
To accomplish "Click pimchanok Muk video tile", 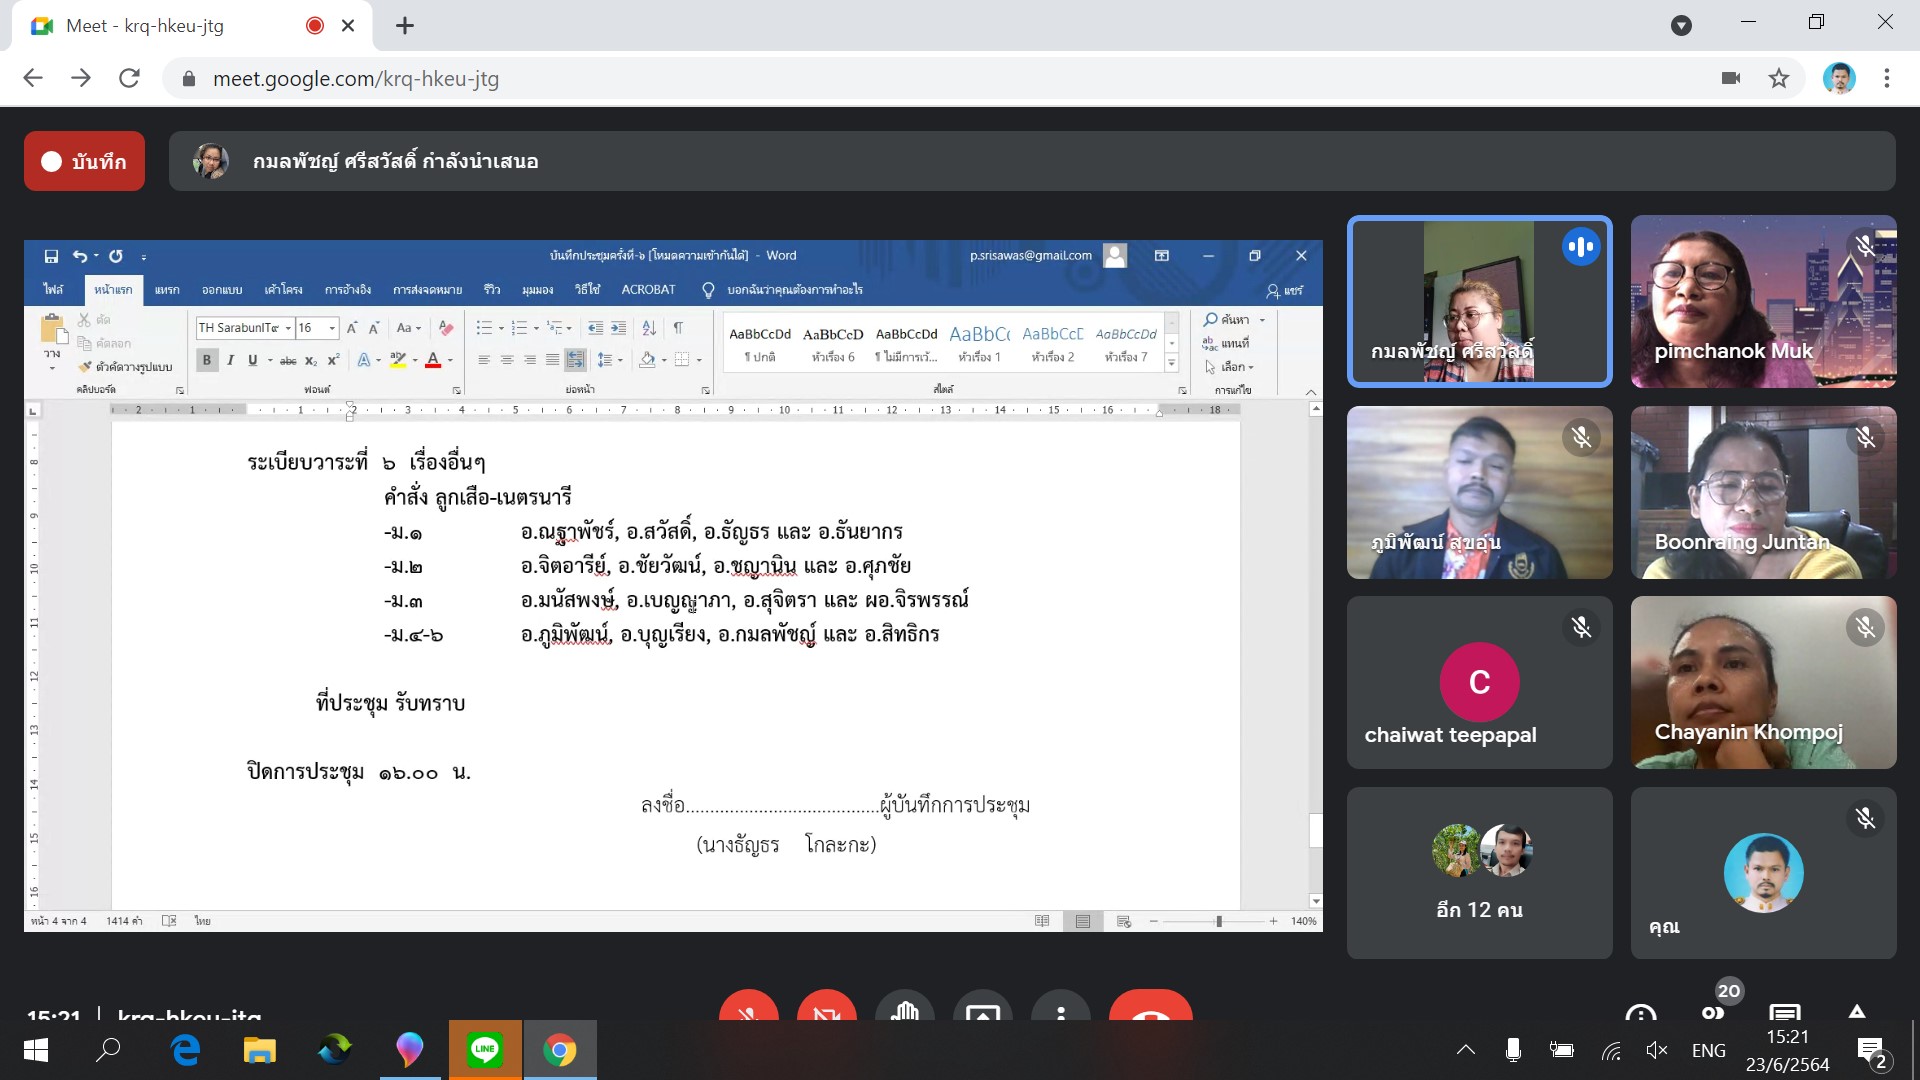I will pyautogui.click(x=1763, y=301).
